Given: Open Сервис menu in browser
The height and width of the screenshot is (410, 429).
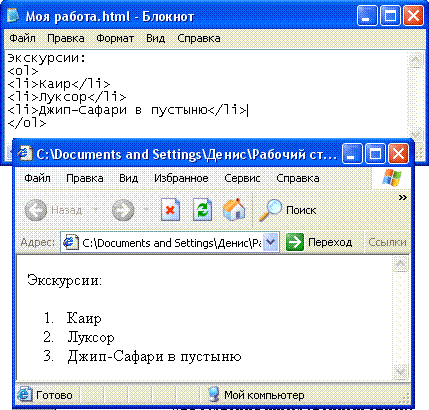Looking at the screenshot, I should click(x=242, y=178).
